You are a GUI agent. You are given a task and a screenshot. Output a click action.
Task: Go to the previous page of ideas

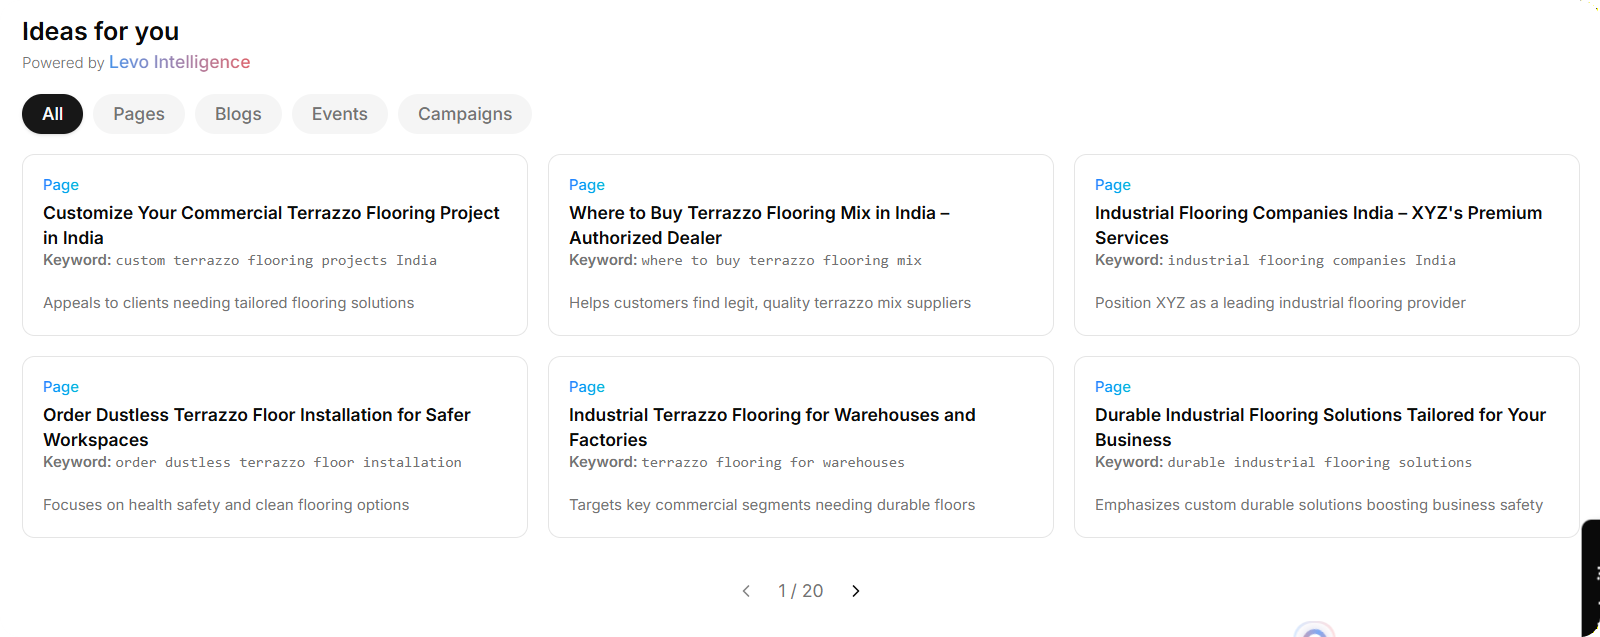click(746, 591)
